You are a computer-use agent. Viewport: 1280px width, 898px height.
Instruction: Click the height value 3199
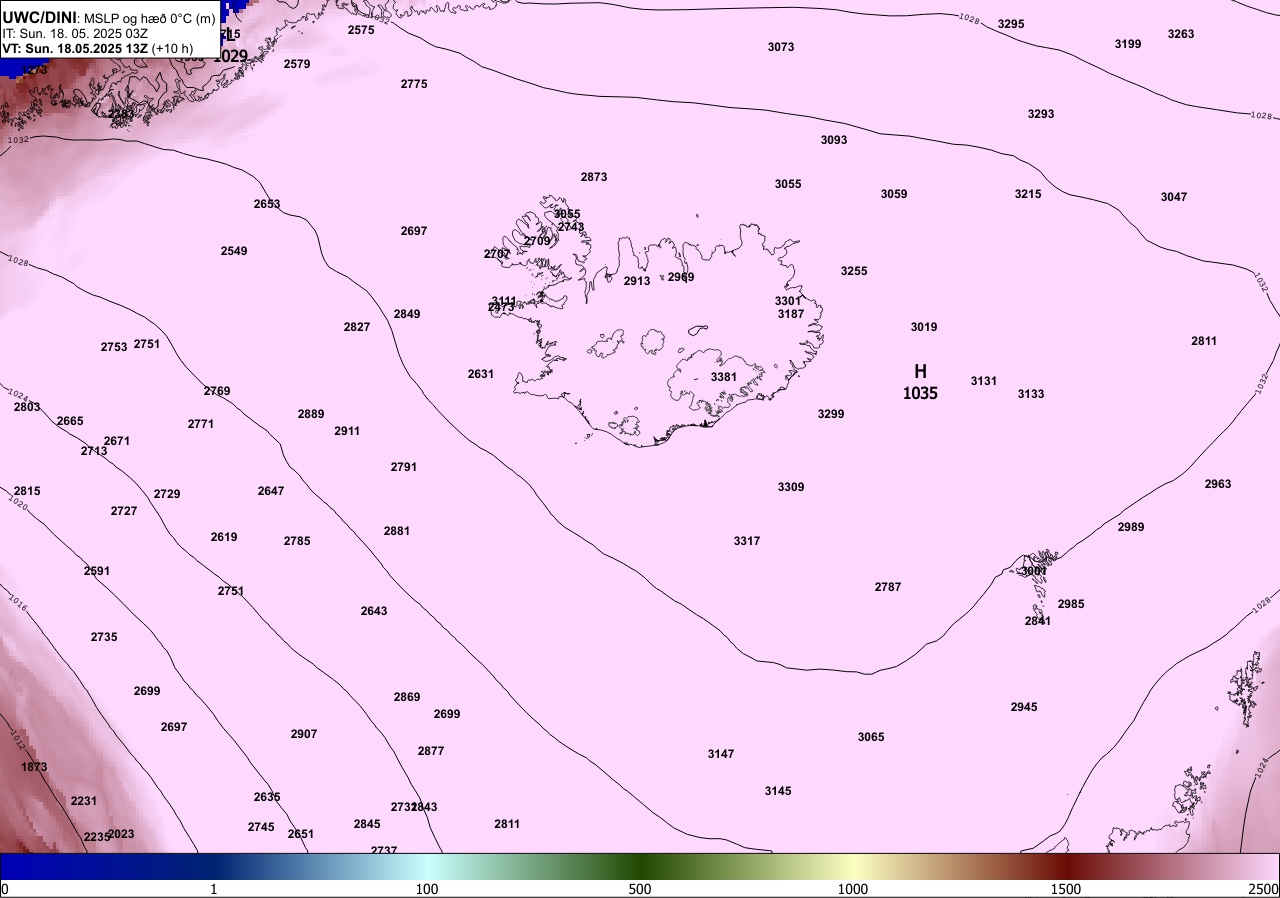1128,44
